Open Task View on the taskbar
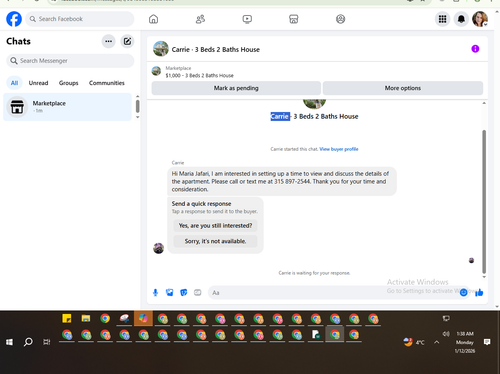 click(x=47, y=342)
